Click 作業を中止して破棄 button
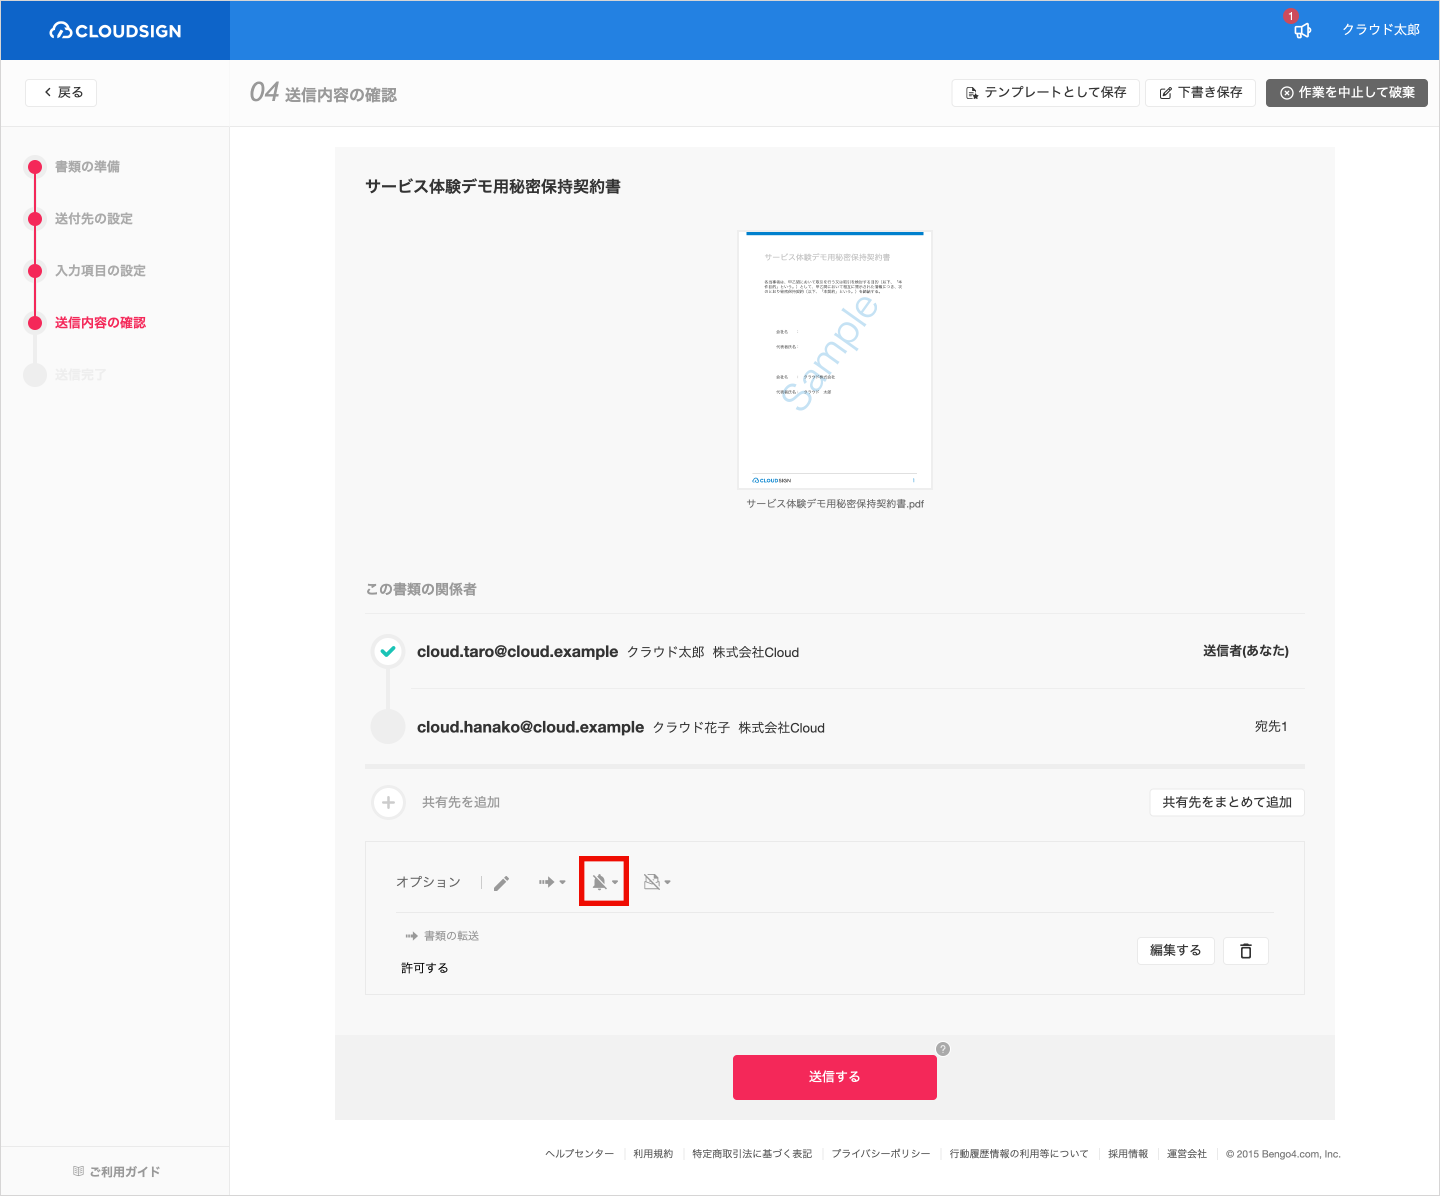This screenshot has height=1196, width=1440. (x=1346, y=93)
